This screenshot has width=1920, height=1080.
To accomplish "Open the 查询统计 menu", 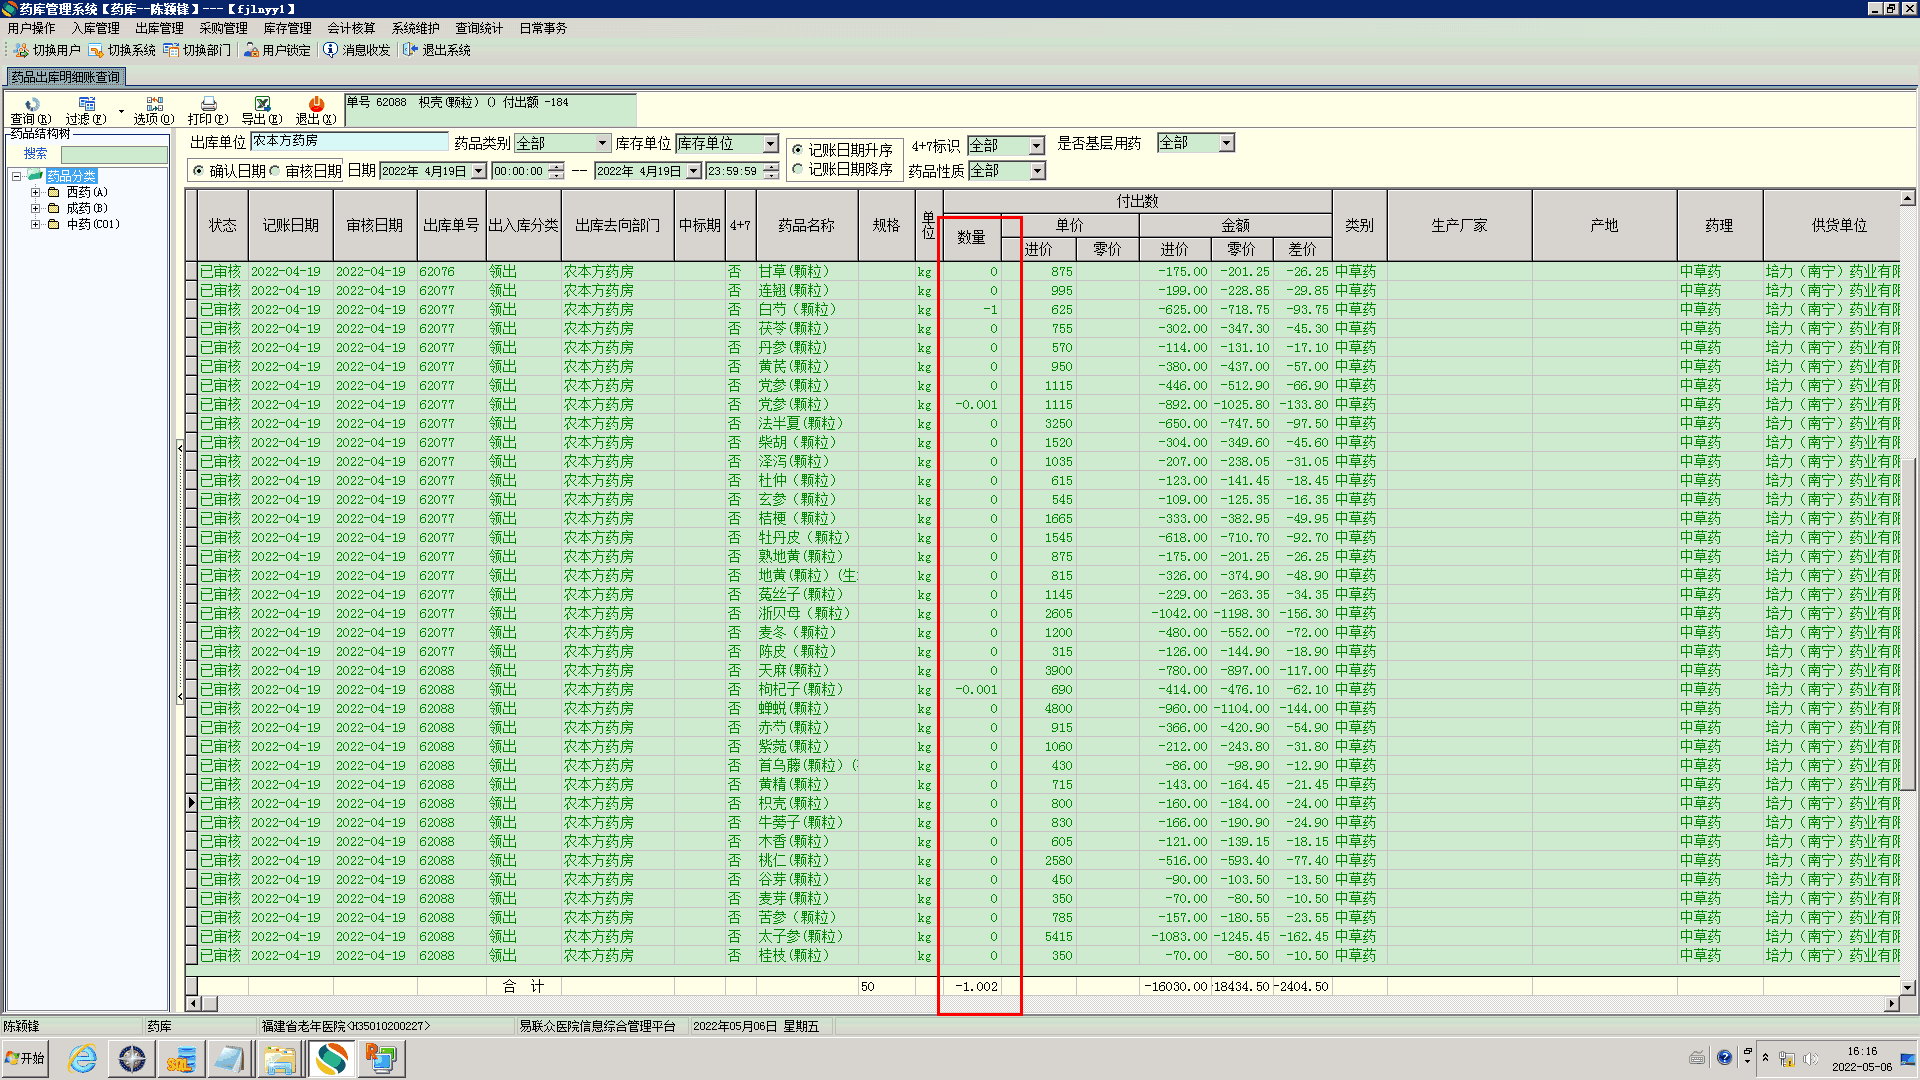I will pyautogui.click(x=479, y=28).
